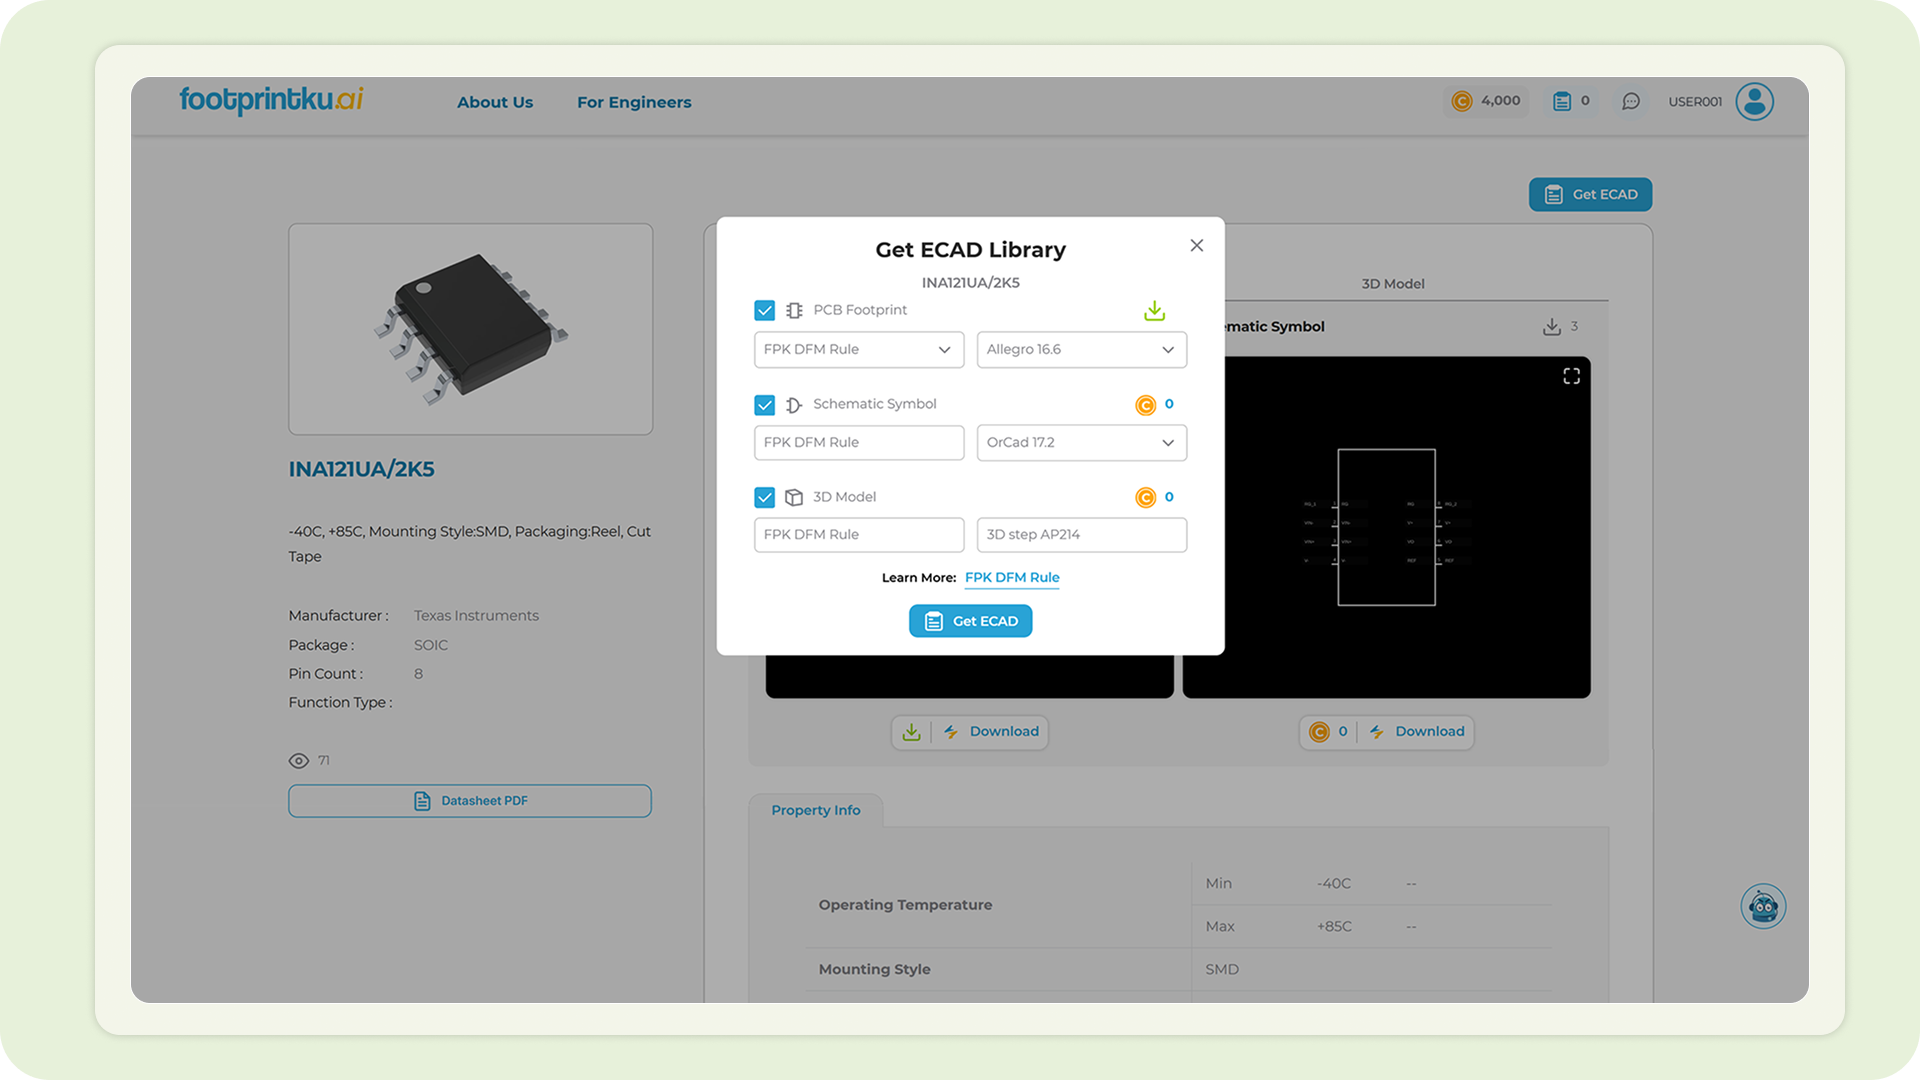
Task: Open the FPK DFM Rule learn more link
Action: (x=1012, y=577)
